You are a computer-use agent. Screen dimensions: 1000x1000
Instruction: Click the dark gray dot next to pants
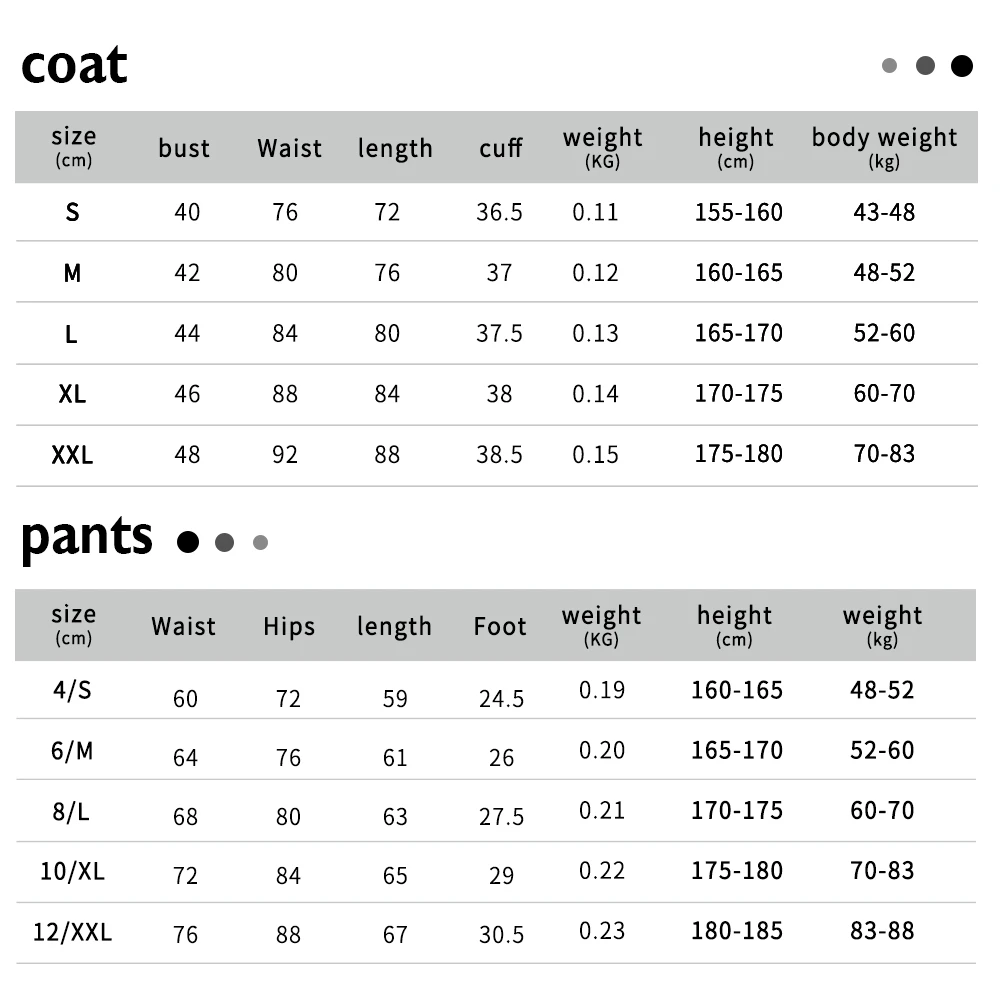(224, 542)
